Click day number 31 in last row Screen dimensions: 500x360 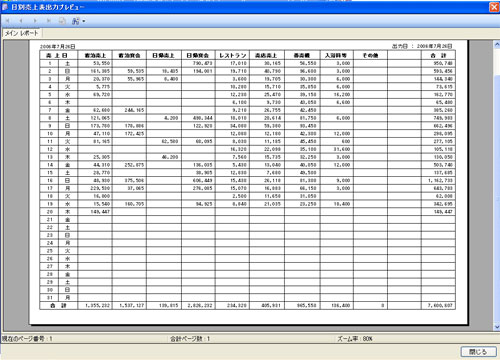click(x=50, y=298)
